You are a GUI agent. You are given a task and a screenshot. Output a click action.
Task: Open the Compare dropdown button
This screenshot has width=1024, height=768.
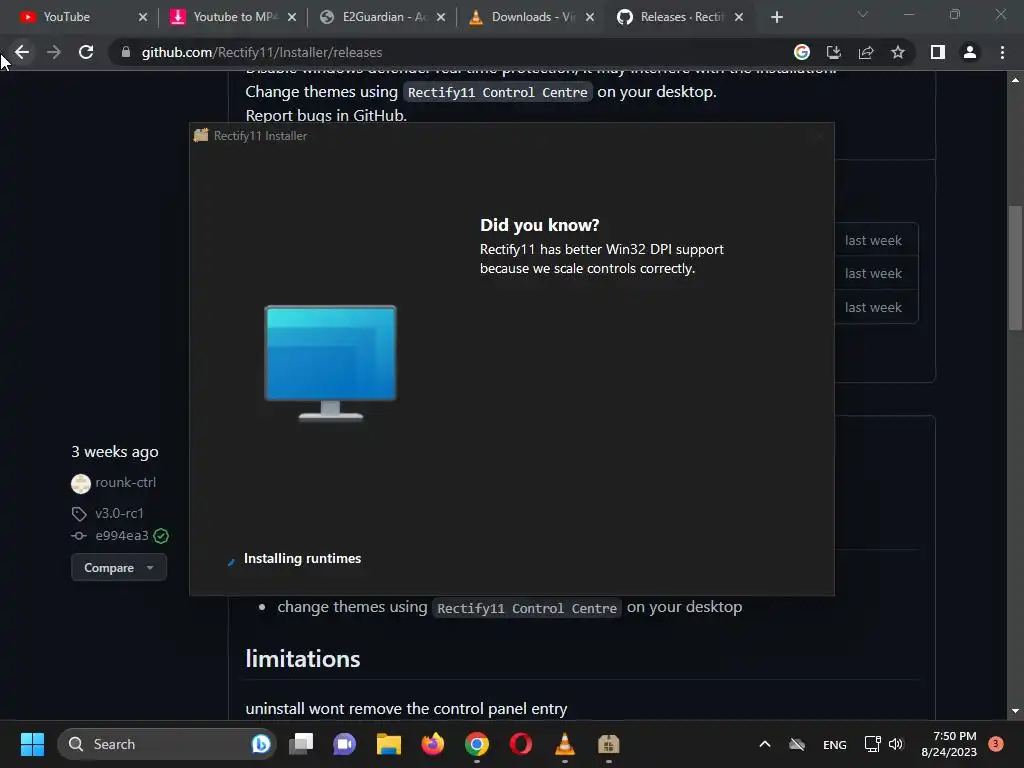[x=119, y=568]
